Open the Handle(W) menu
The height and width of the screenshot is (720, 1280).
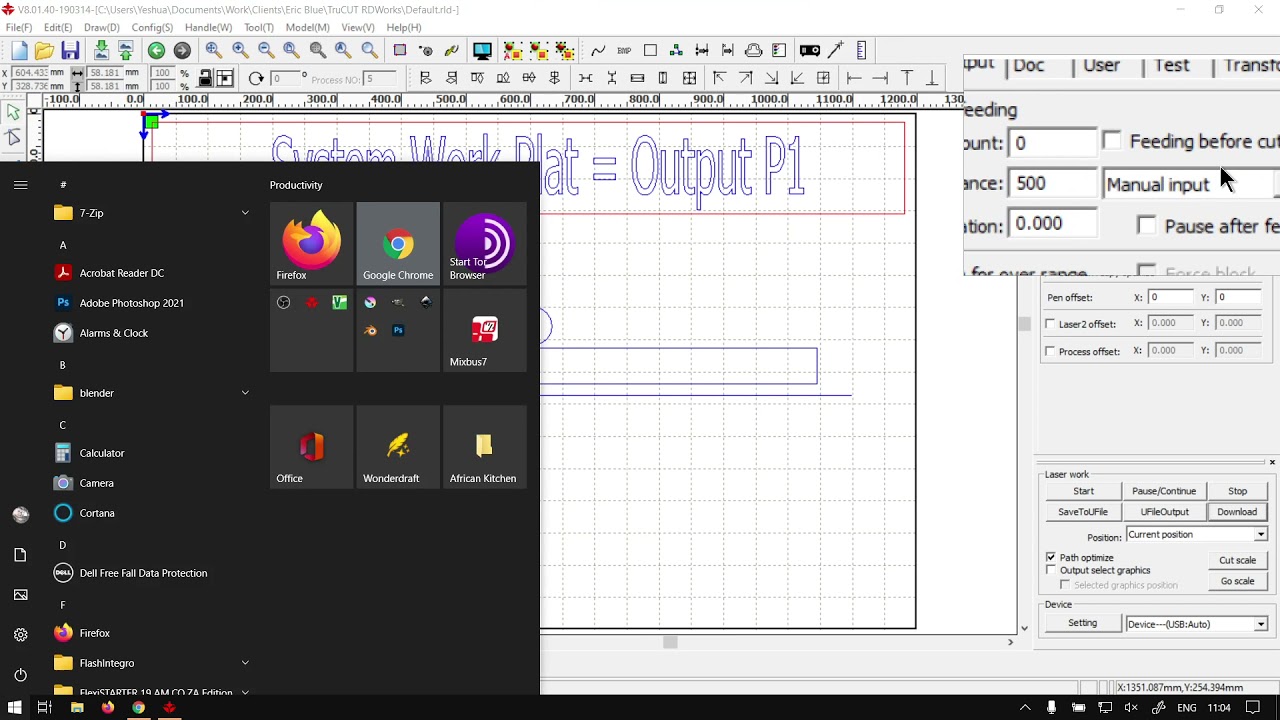click(208, 27)
